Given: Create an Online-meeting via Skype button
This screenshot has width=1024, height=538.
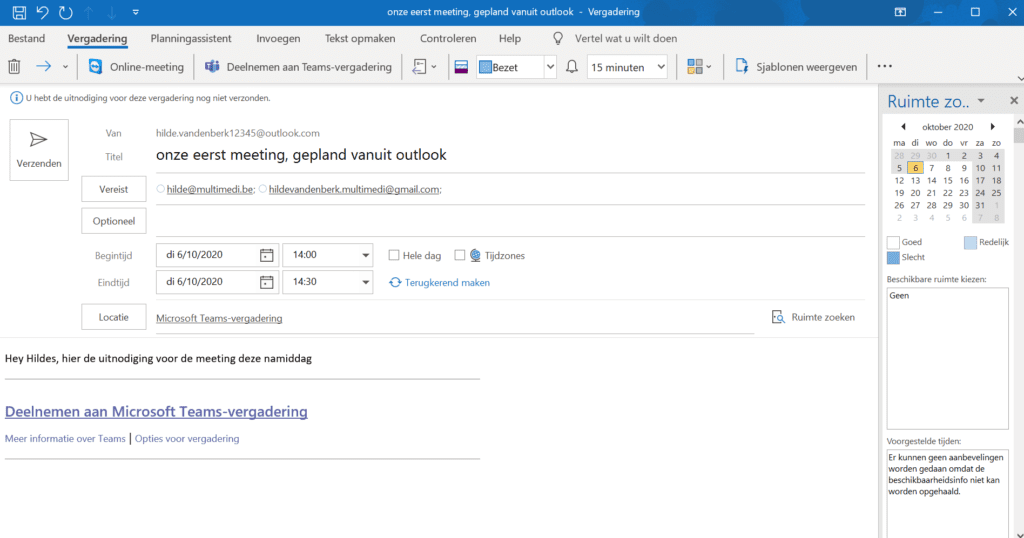Looking at the screenshot, I should click(136, 67).
